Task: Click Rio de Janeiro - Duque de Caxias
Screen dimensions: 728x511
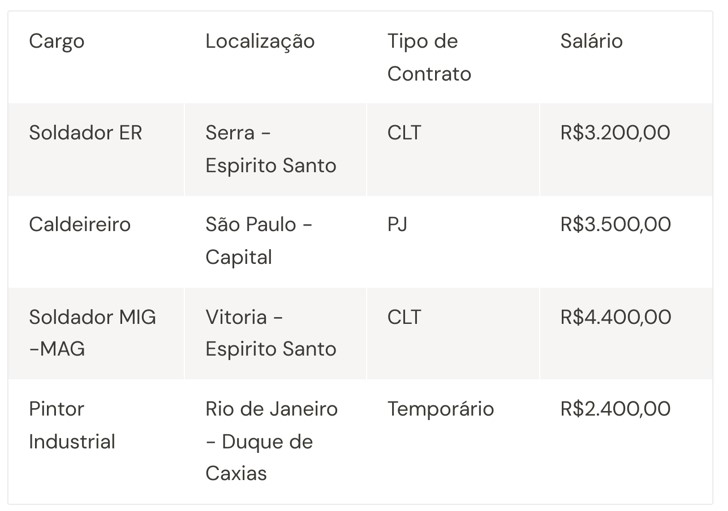Action: pos(272,441)
